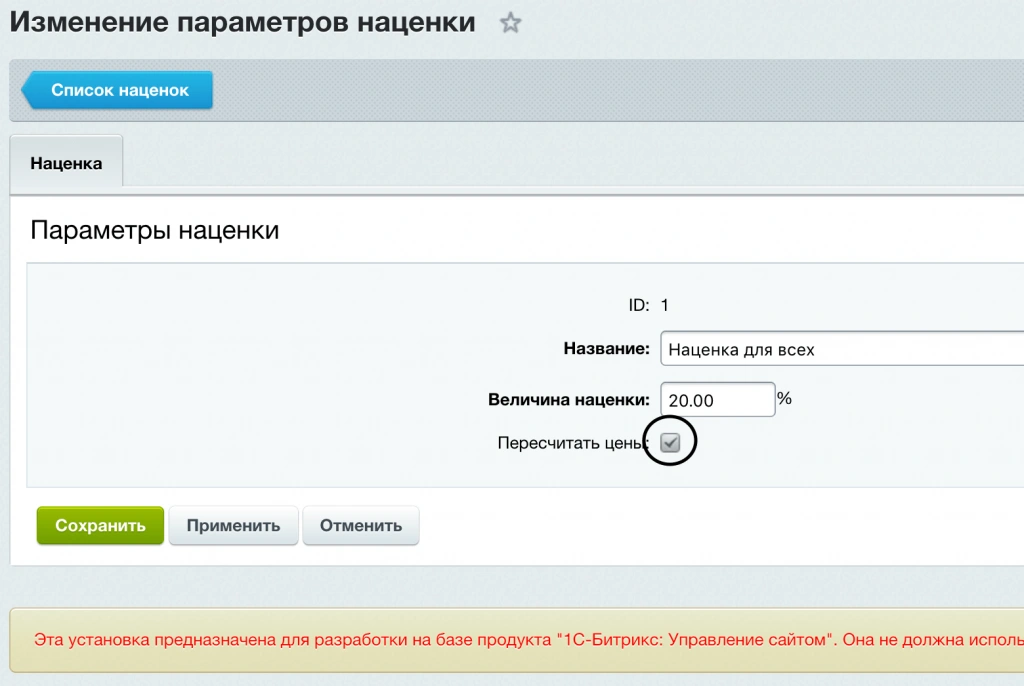Edit the Название input field
The width and height of the screenshot is (1024, 686).
click(x=842, y=349)
